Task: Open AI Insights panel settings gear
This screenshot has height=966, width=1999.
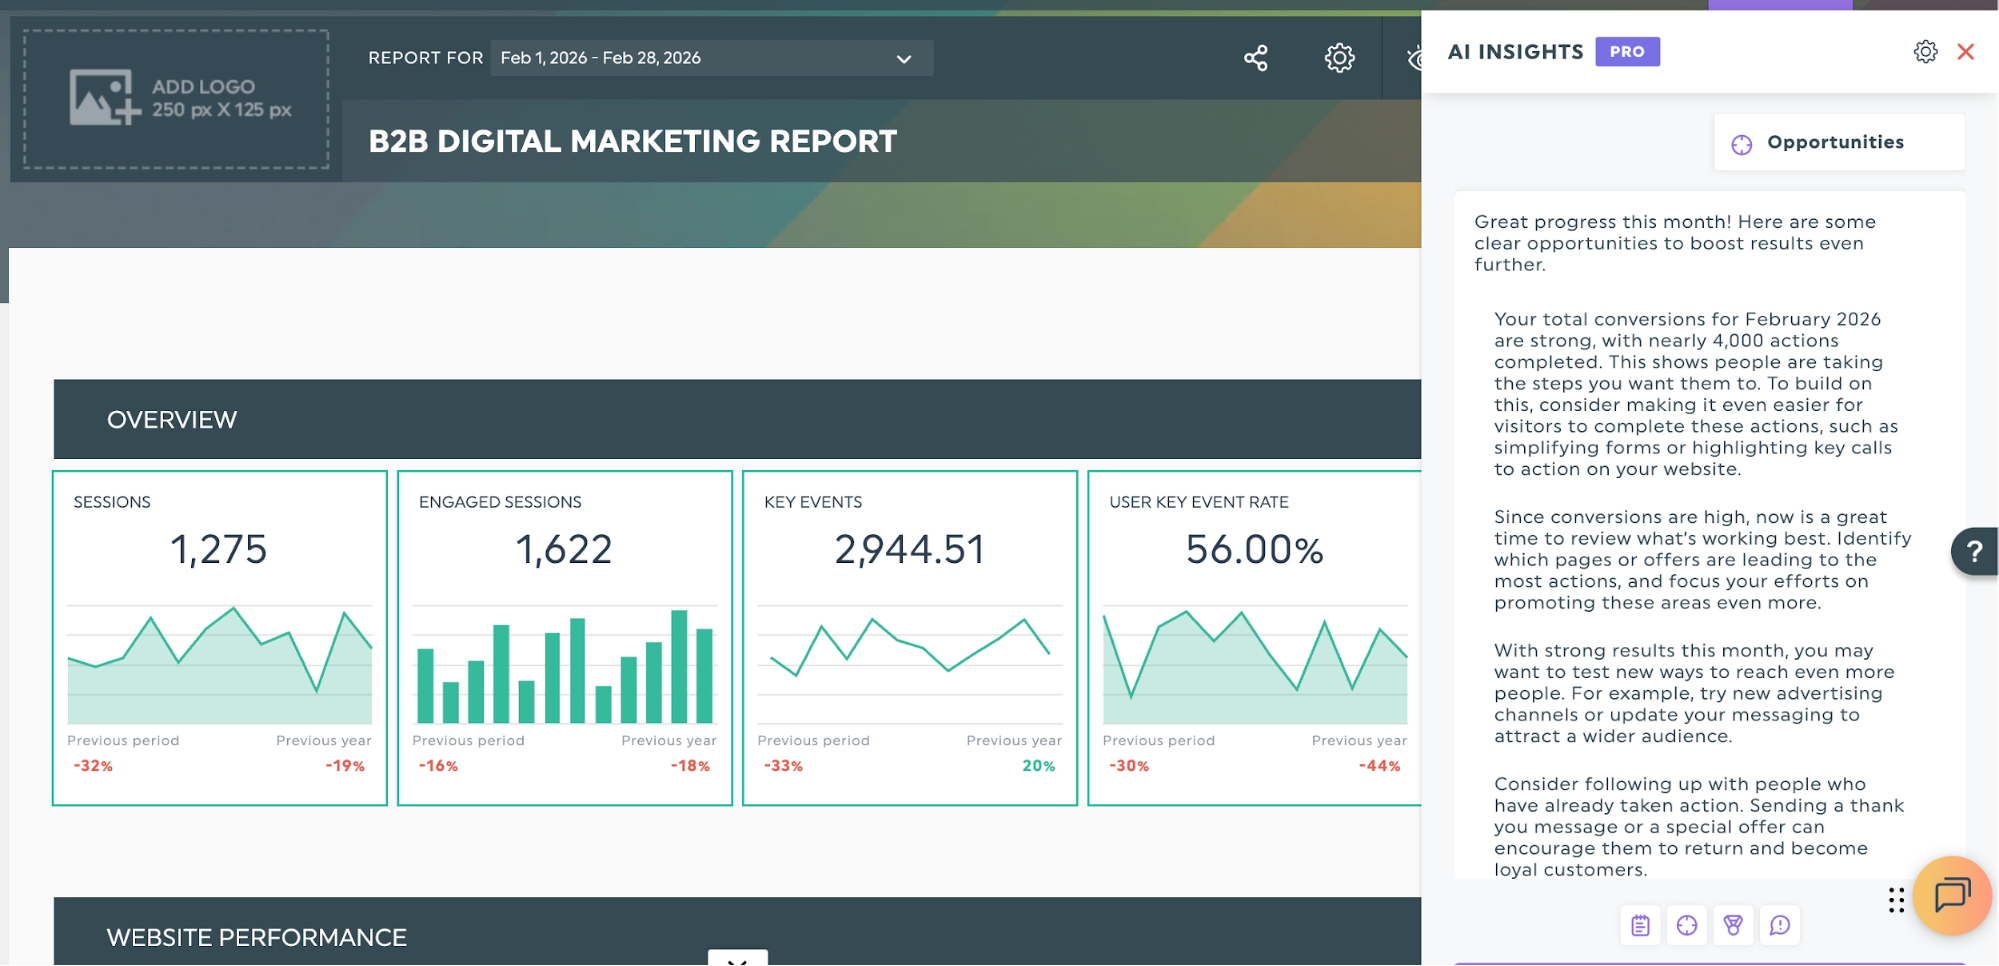Action: pyautogui.click(x=1925, y=52)
